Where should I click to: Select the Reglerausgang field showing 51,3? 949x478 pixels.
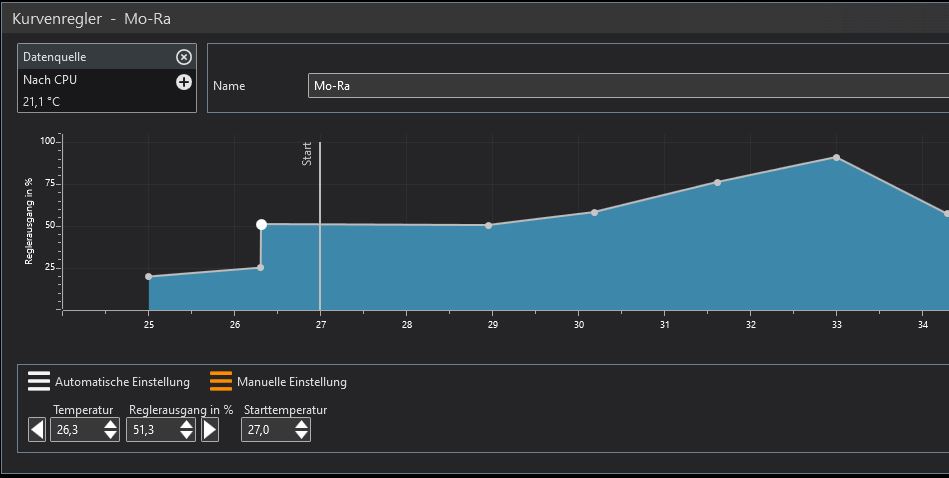coord(151,430)
